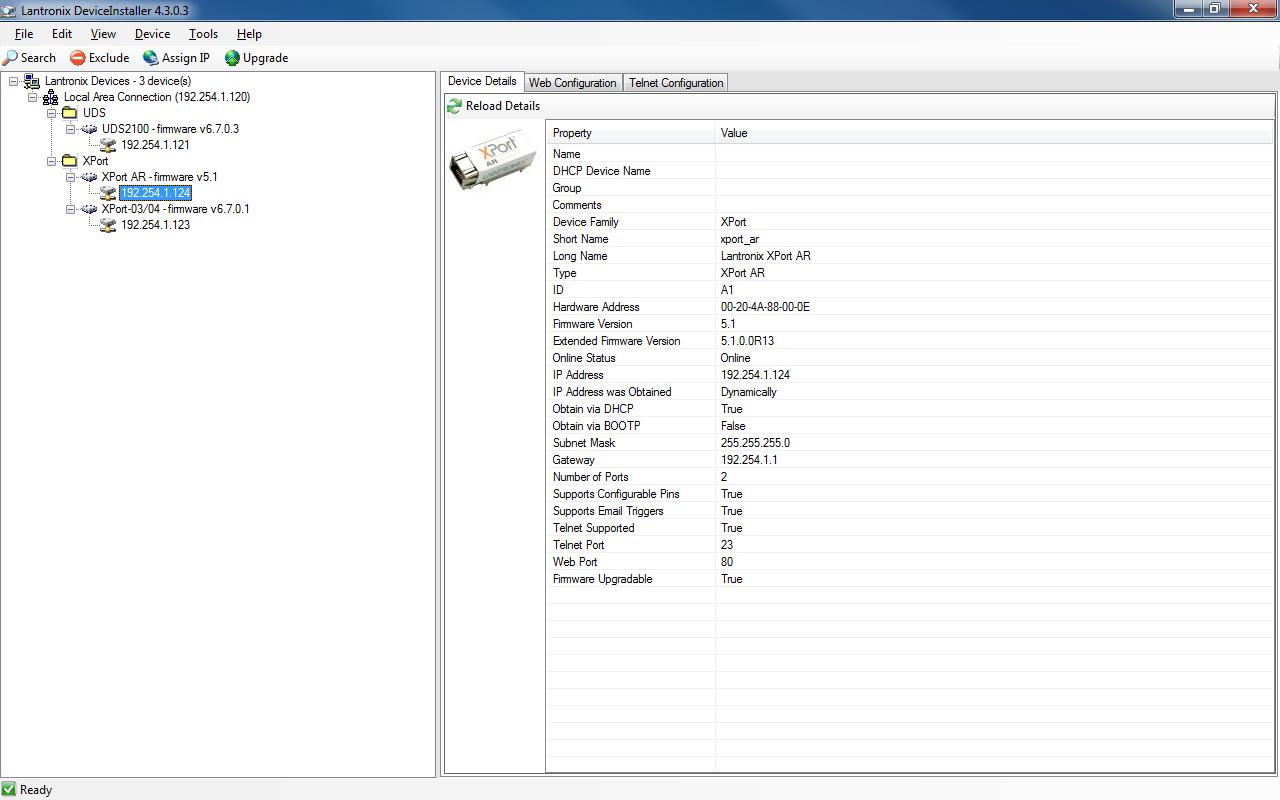The image size is (1280, 800).
Task: Switch to the Web Configuration tab
Action: pyautogui.click(x=572, y=83)
